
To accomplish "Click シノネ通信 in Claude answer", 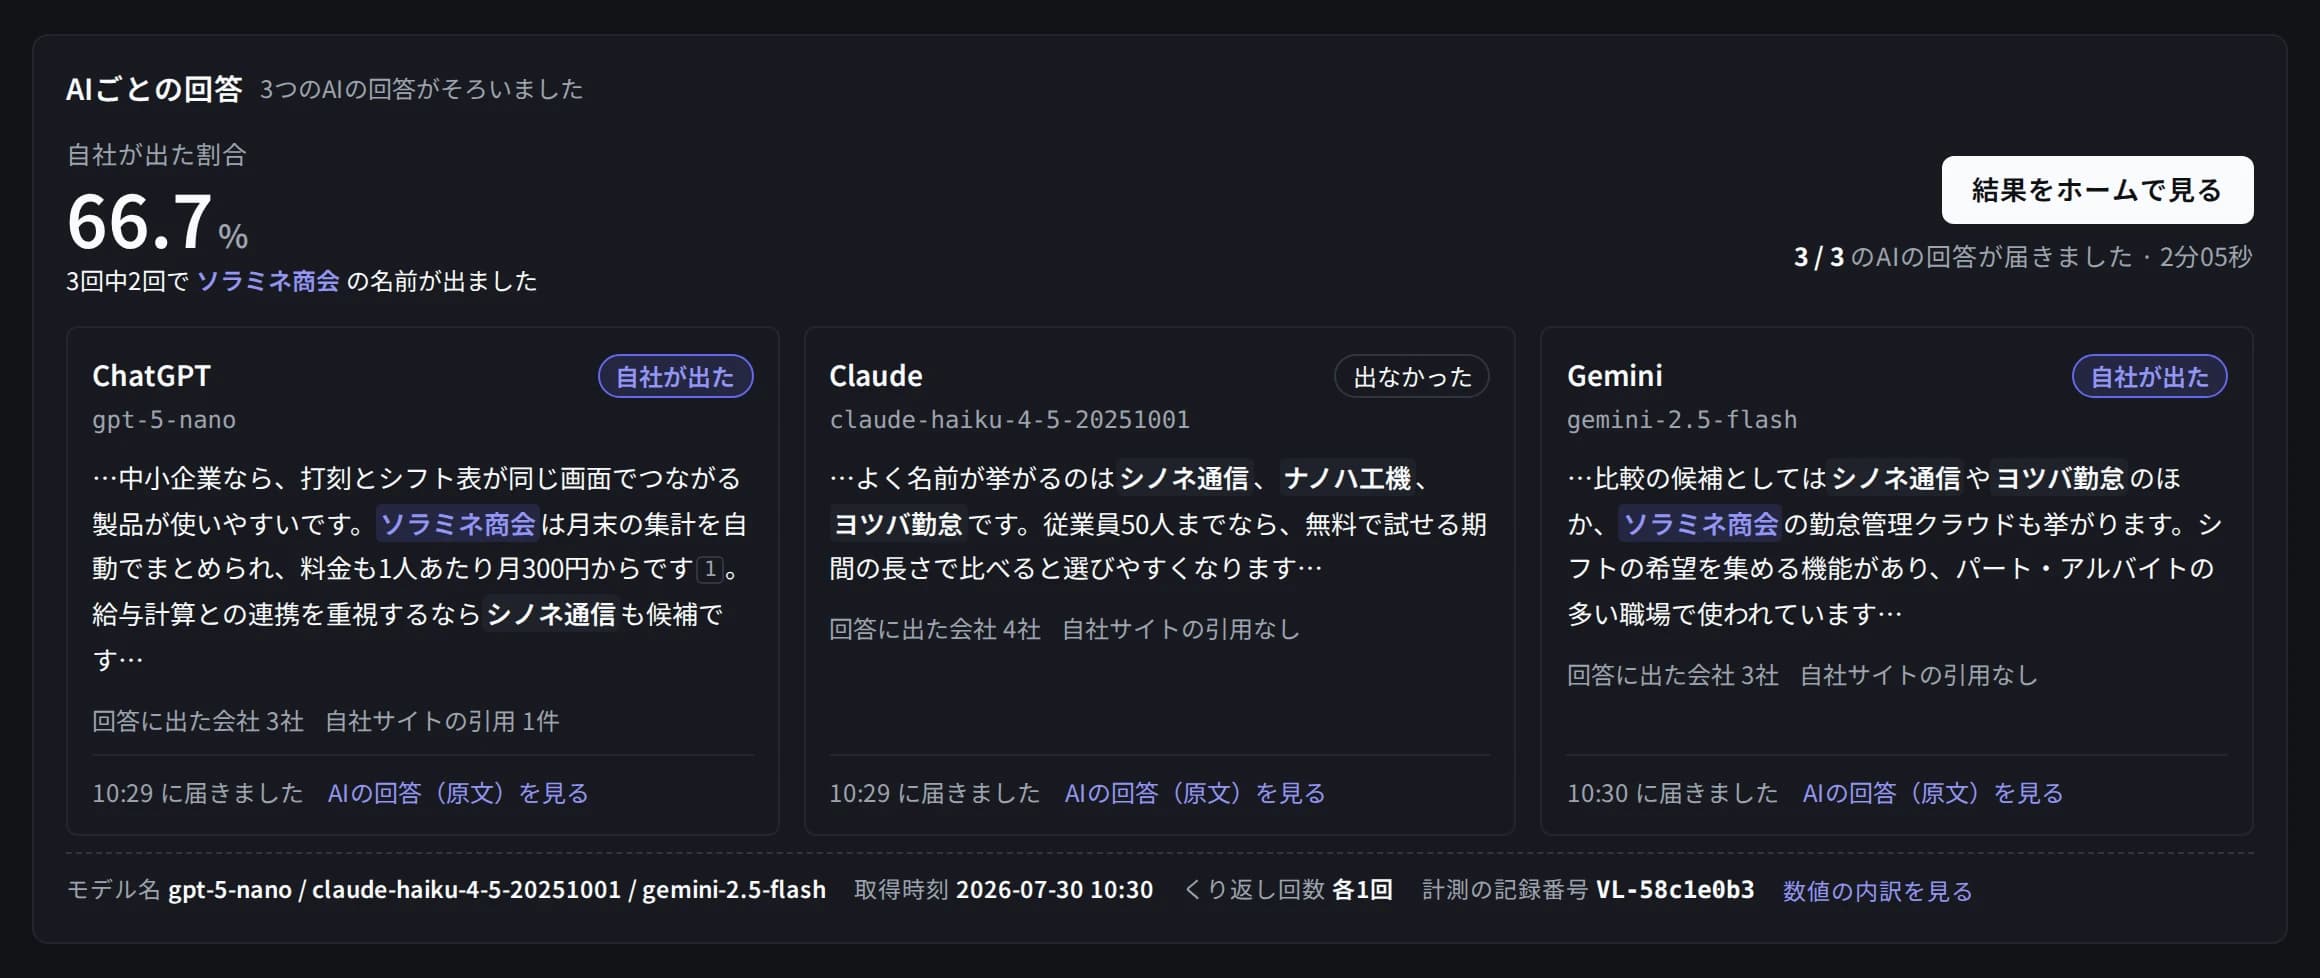I will coord(1184,478).
